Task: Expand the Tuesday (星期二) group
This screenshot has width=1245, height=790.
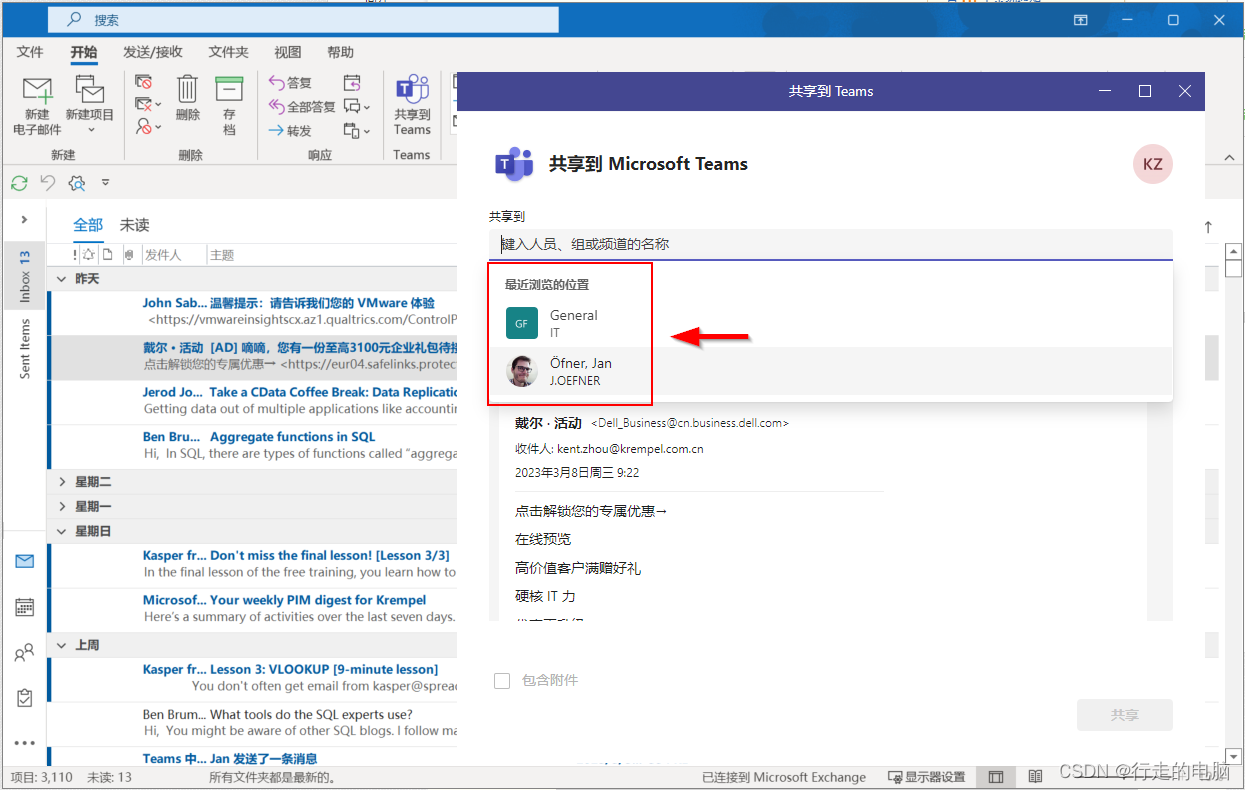Action: pos(62,482)
